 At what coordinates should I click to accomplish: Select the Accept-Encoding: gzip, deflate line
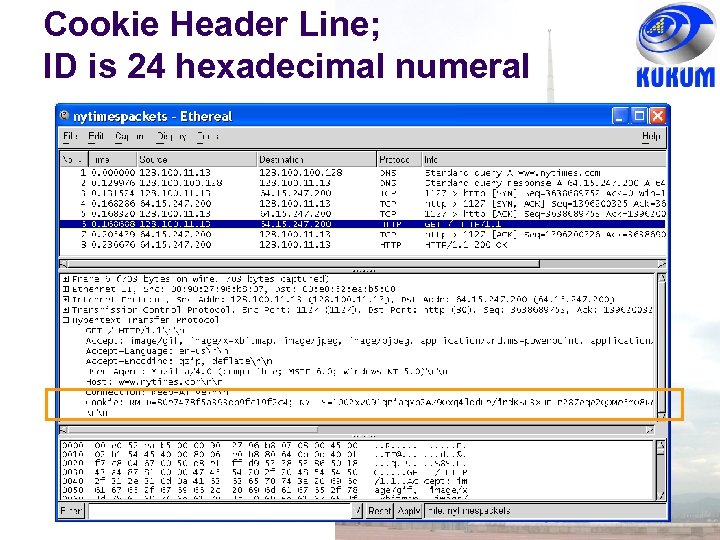(179, 361)
